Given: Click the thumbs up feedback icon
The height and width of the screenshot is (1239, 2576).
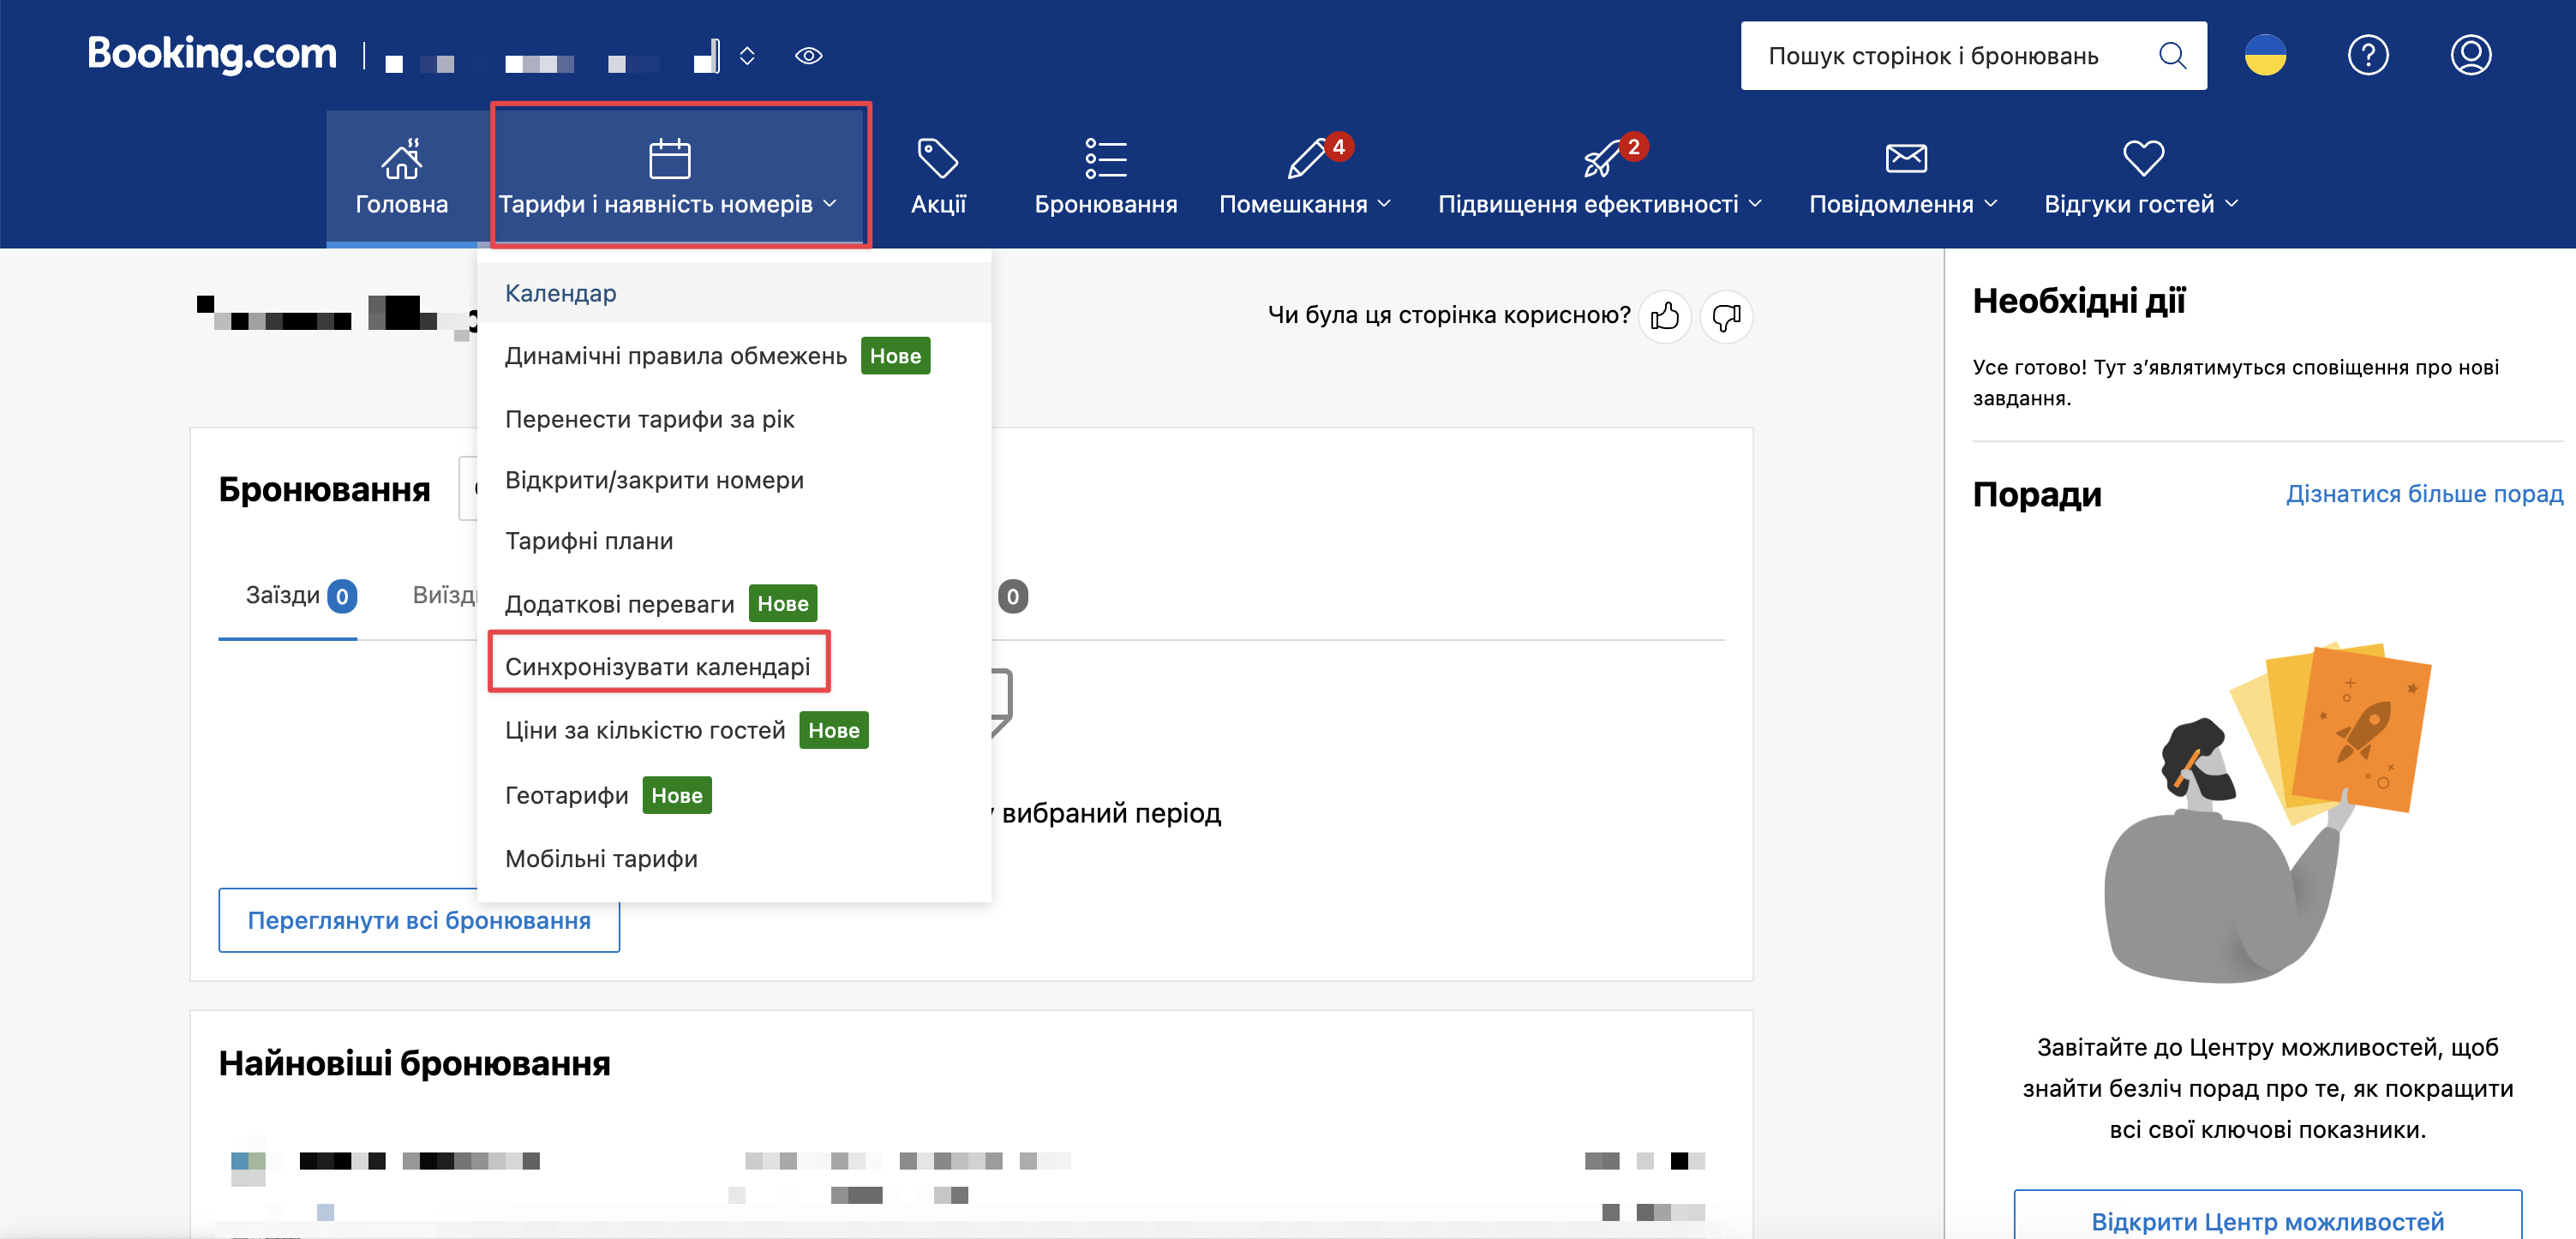Looking at the screenshot, I should [x=1664, y=317].
